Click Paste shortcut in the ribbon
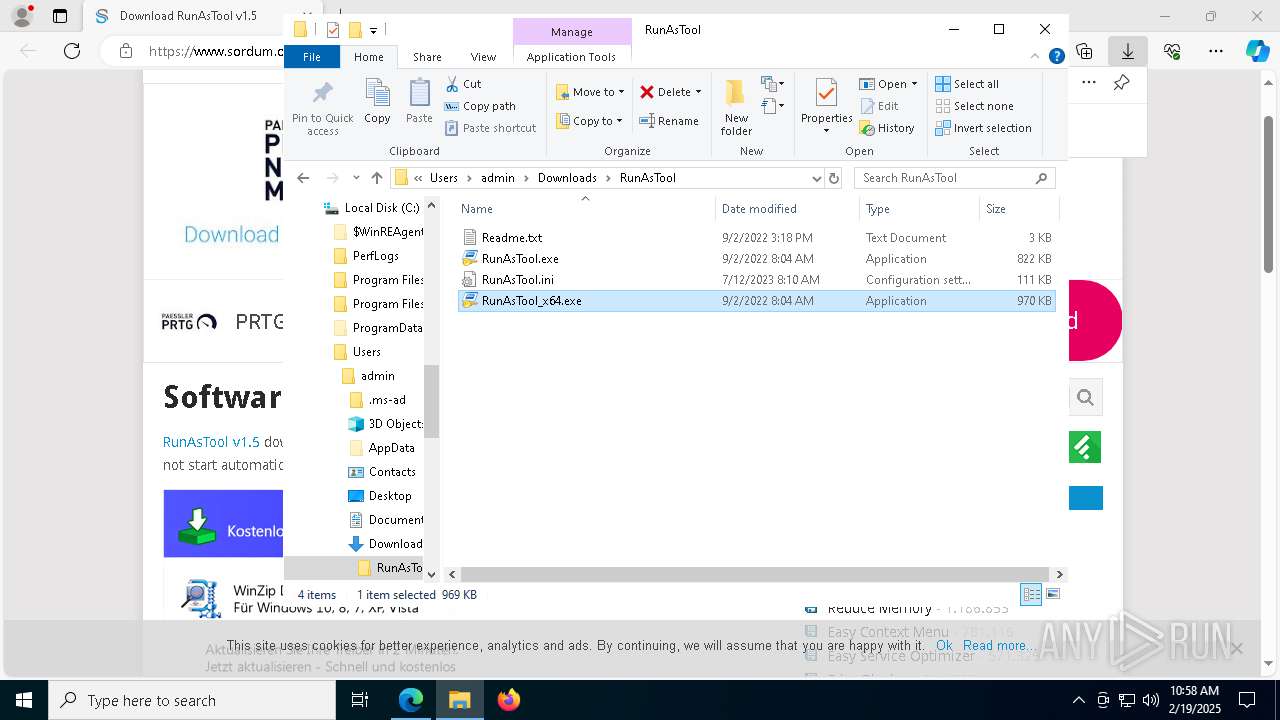 tap(490, 128)
